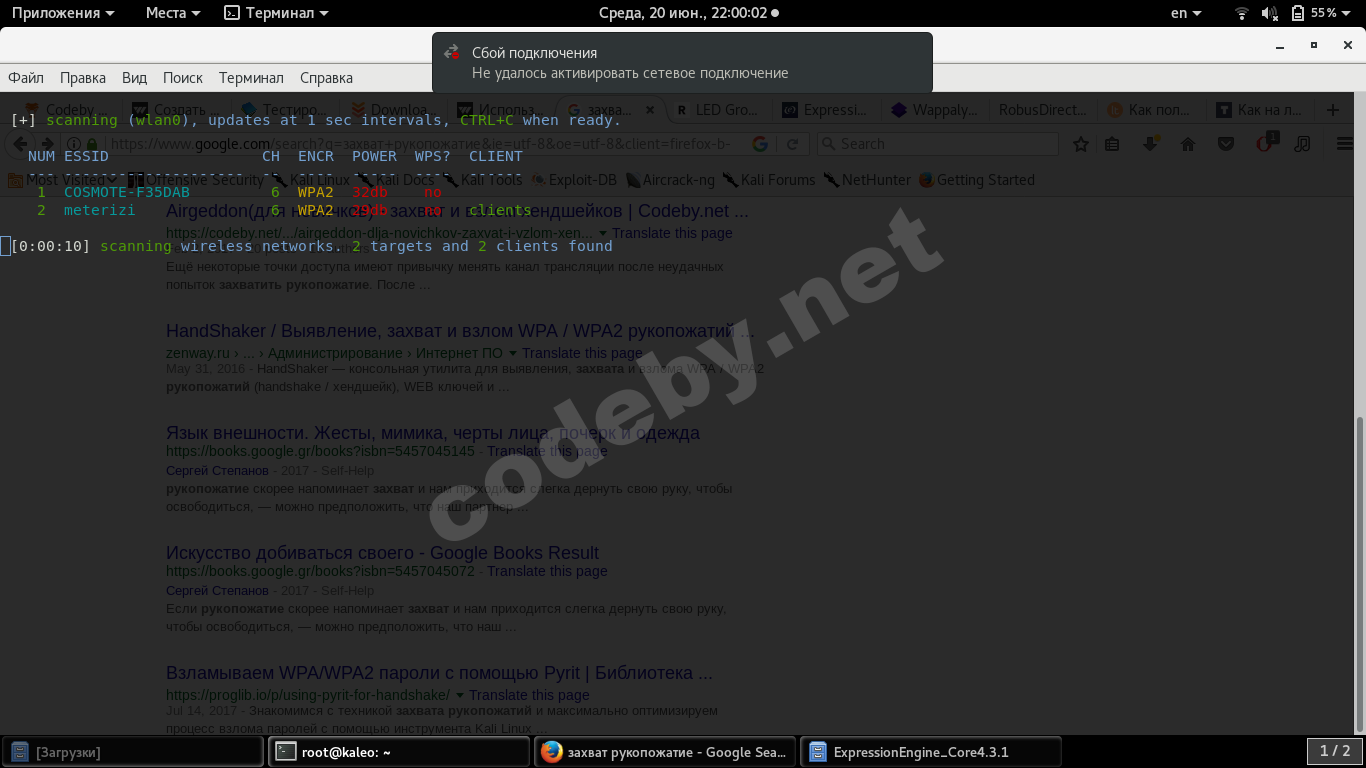Open the Файл menu in the terminal
The height and width of the screenshot is (768, 1366).
click(26, 78)
